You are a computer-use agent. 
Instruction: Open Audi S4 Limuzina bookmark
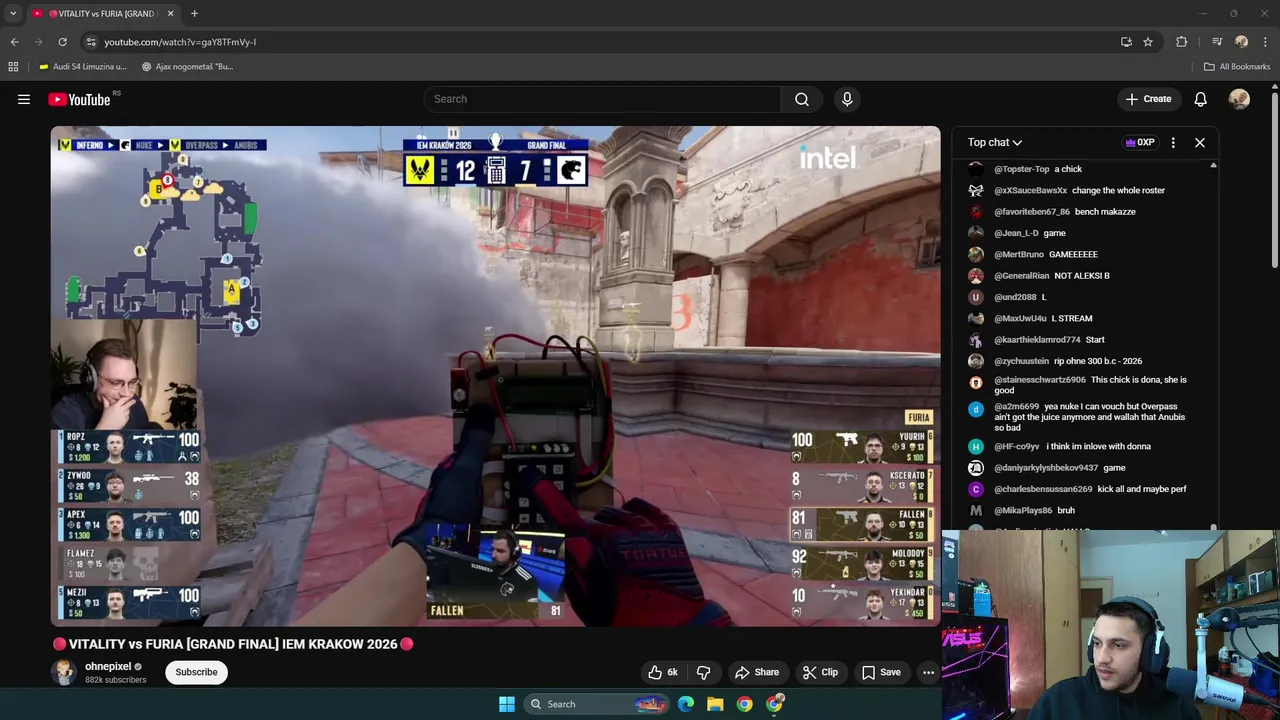point(82,67)
